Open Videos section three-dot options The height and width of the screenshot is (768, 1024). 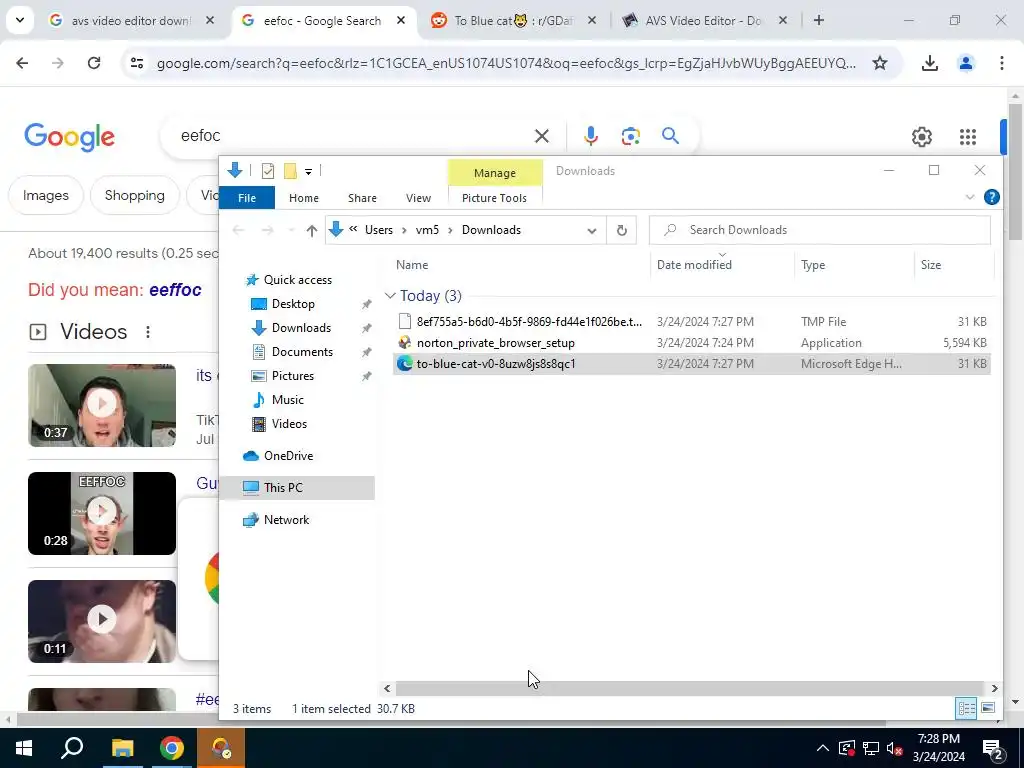pyautogui.click(x=148, y=332)
